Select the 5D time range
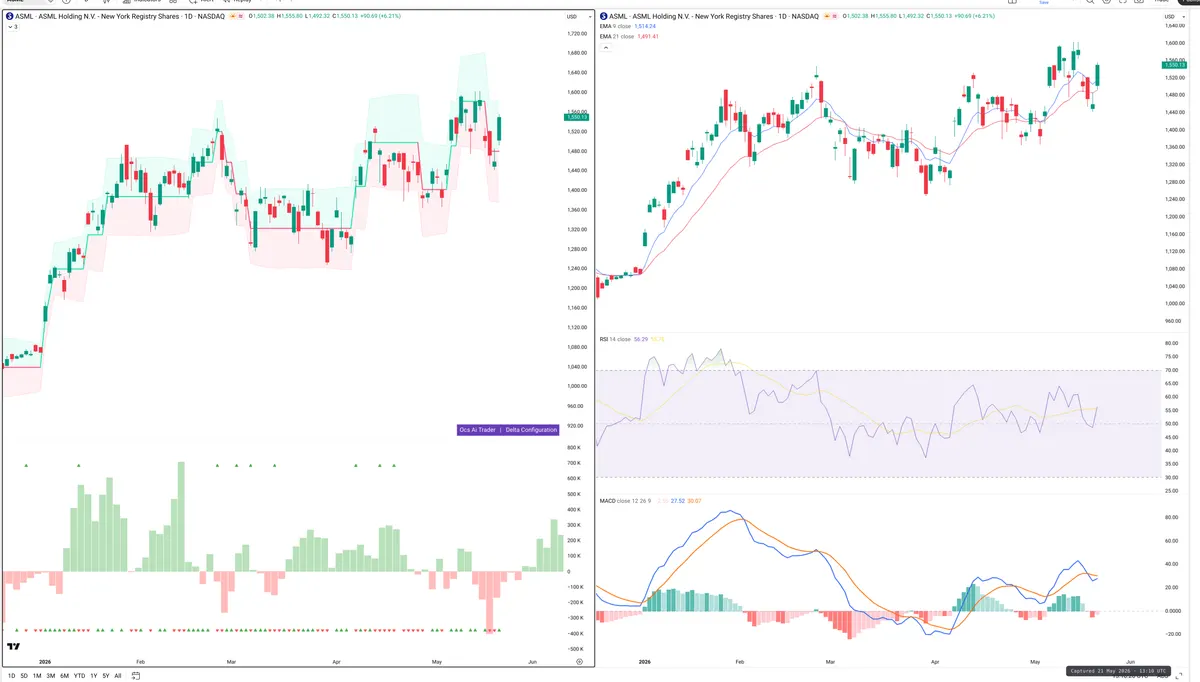The width and height of the screenshot is (1200, 682). pyautogui.click(x=24, y=676)
